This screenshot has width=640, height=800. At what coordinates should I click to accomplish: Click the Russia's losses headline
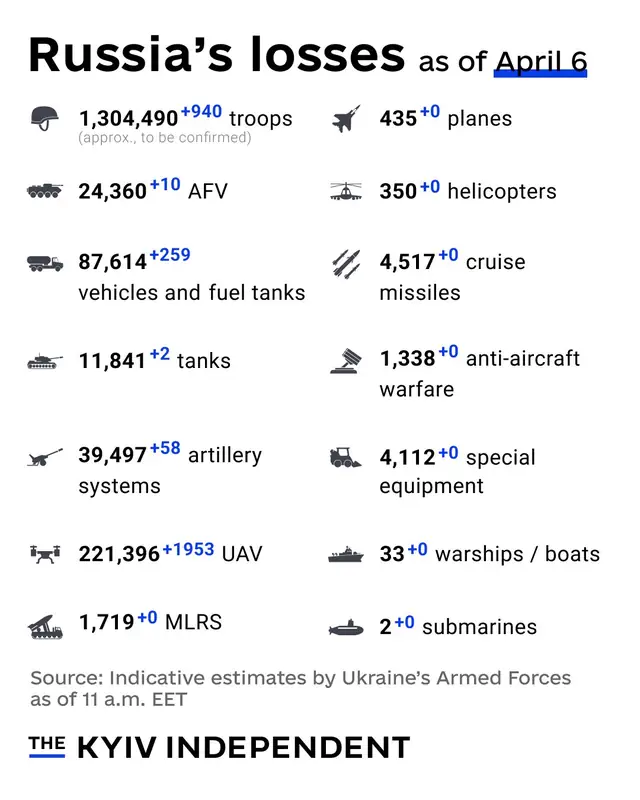click(x=217, y=55)
